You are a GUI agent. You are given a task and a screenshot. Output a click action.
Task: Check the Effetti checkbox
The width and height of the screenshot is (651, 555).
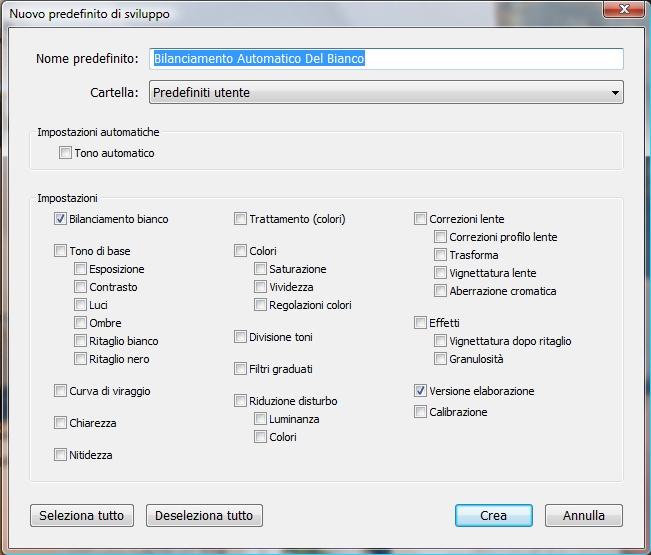point(420,323)
